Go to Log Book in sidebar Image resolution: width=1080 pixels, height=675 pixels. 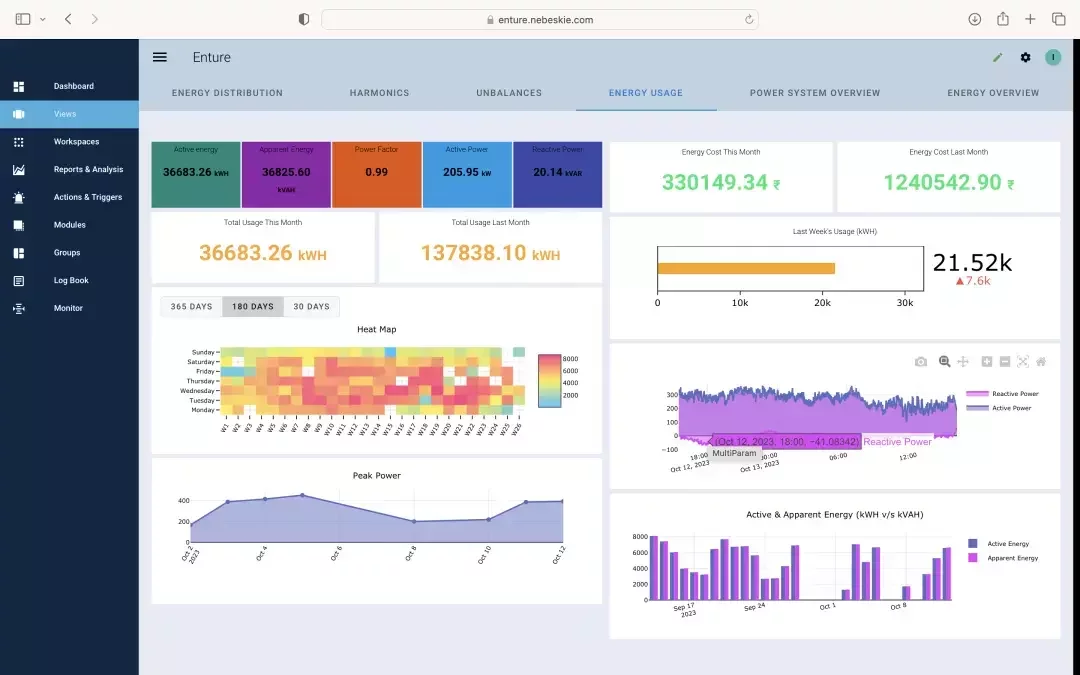tap(71, 281)
